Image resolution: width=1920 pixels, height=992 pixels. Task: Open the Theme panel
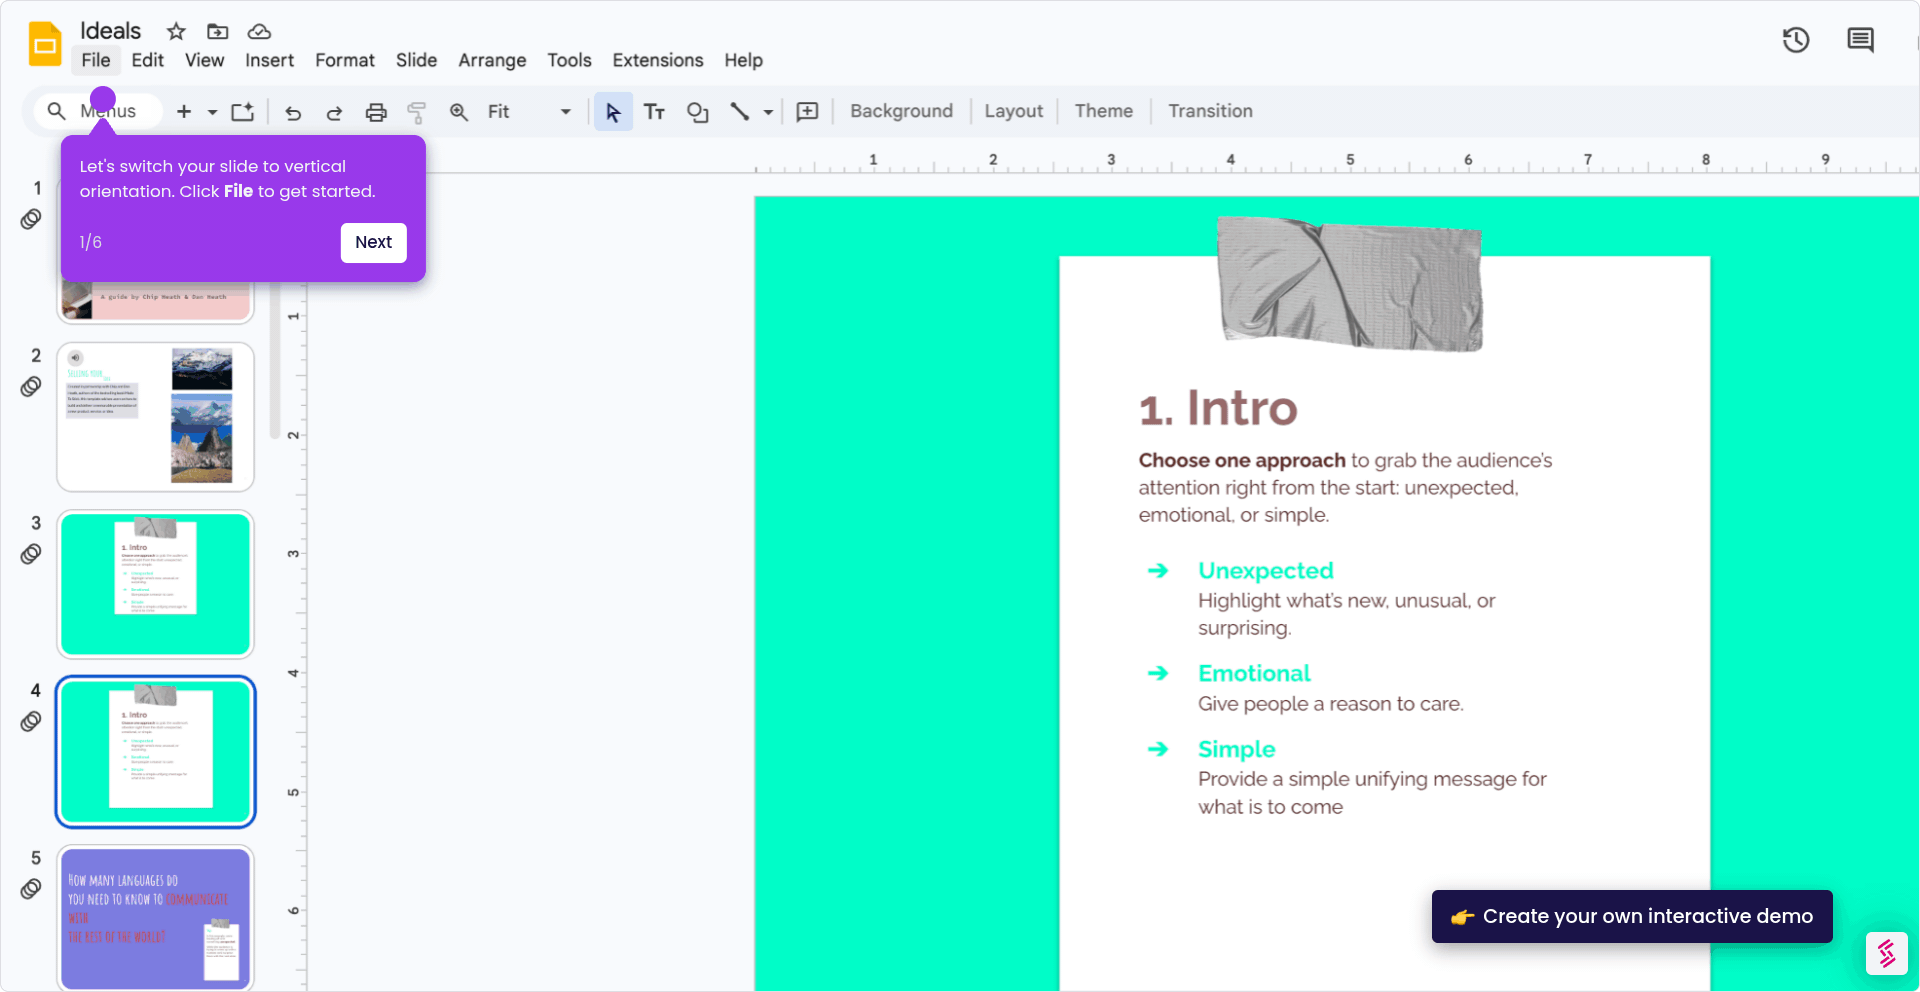[x=1103, y=111]
